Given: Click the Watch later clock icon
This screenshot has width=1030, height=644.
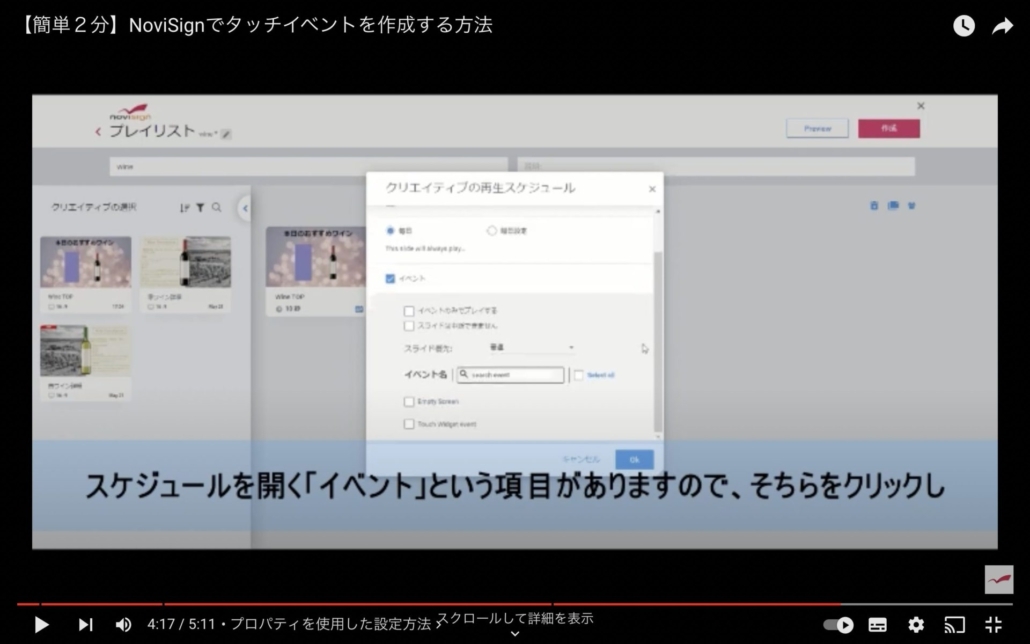Looking at the screenshot, I should [964, 26].
